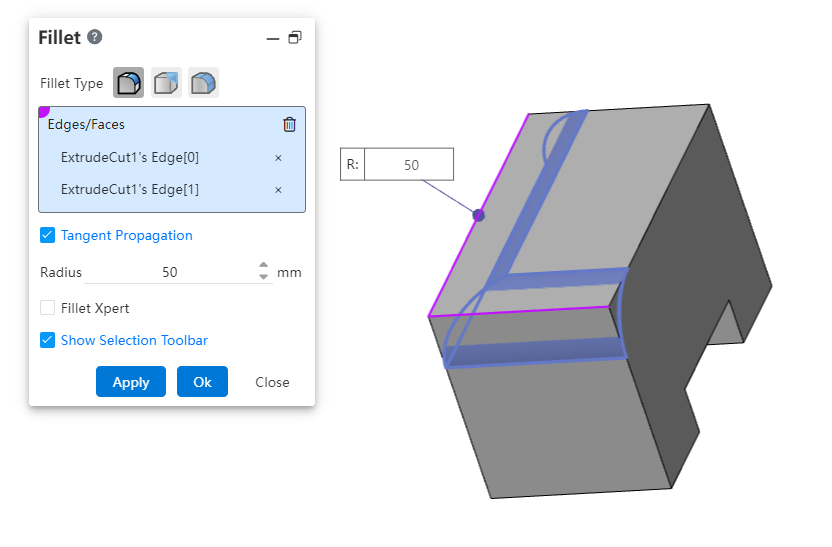The image size is (832, 547).
Task: Minimize the Fillet dialog
Action: pyautogui.click(x=273, y=38)
